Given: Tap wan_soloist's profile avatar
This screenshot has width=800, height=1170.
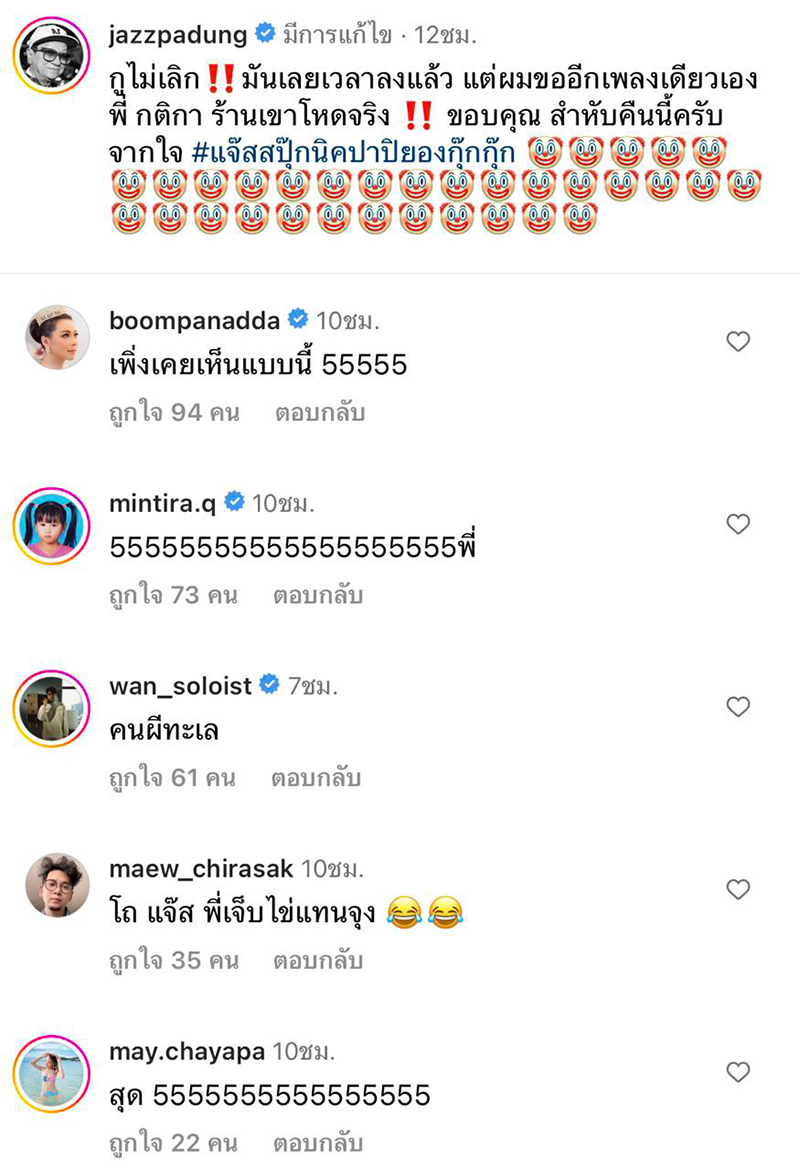Looking at the screenshot, I should click(52, 708).
